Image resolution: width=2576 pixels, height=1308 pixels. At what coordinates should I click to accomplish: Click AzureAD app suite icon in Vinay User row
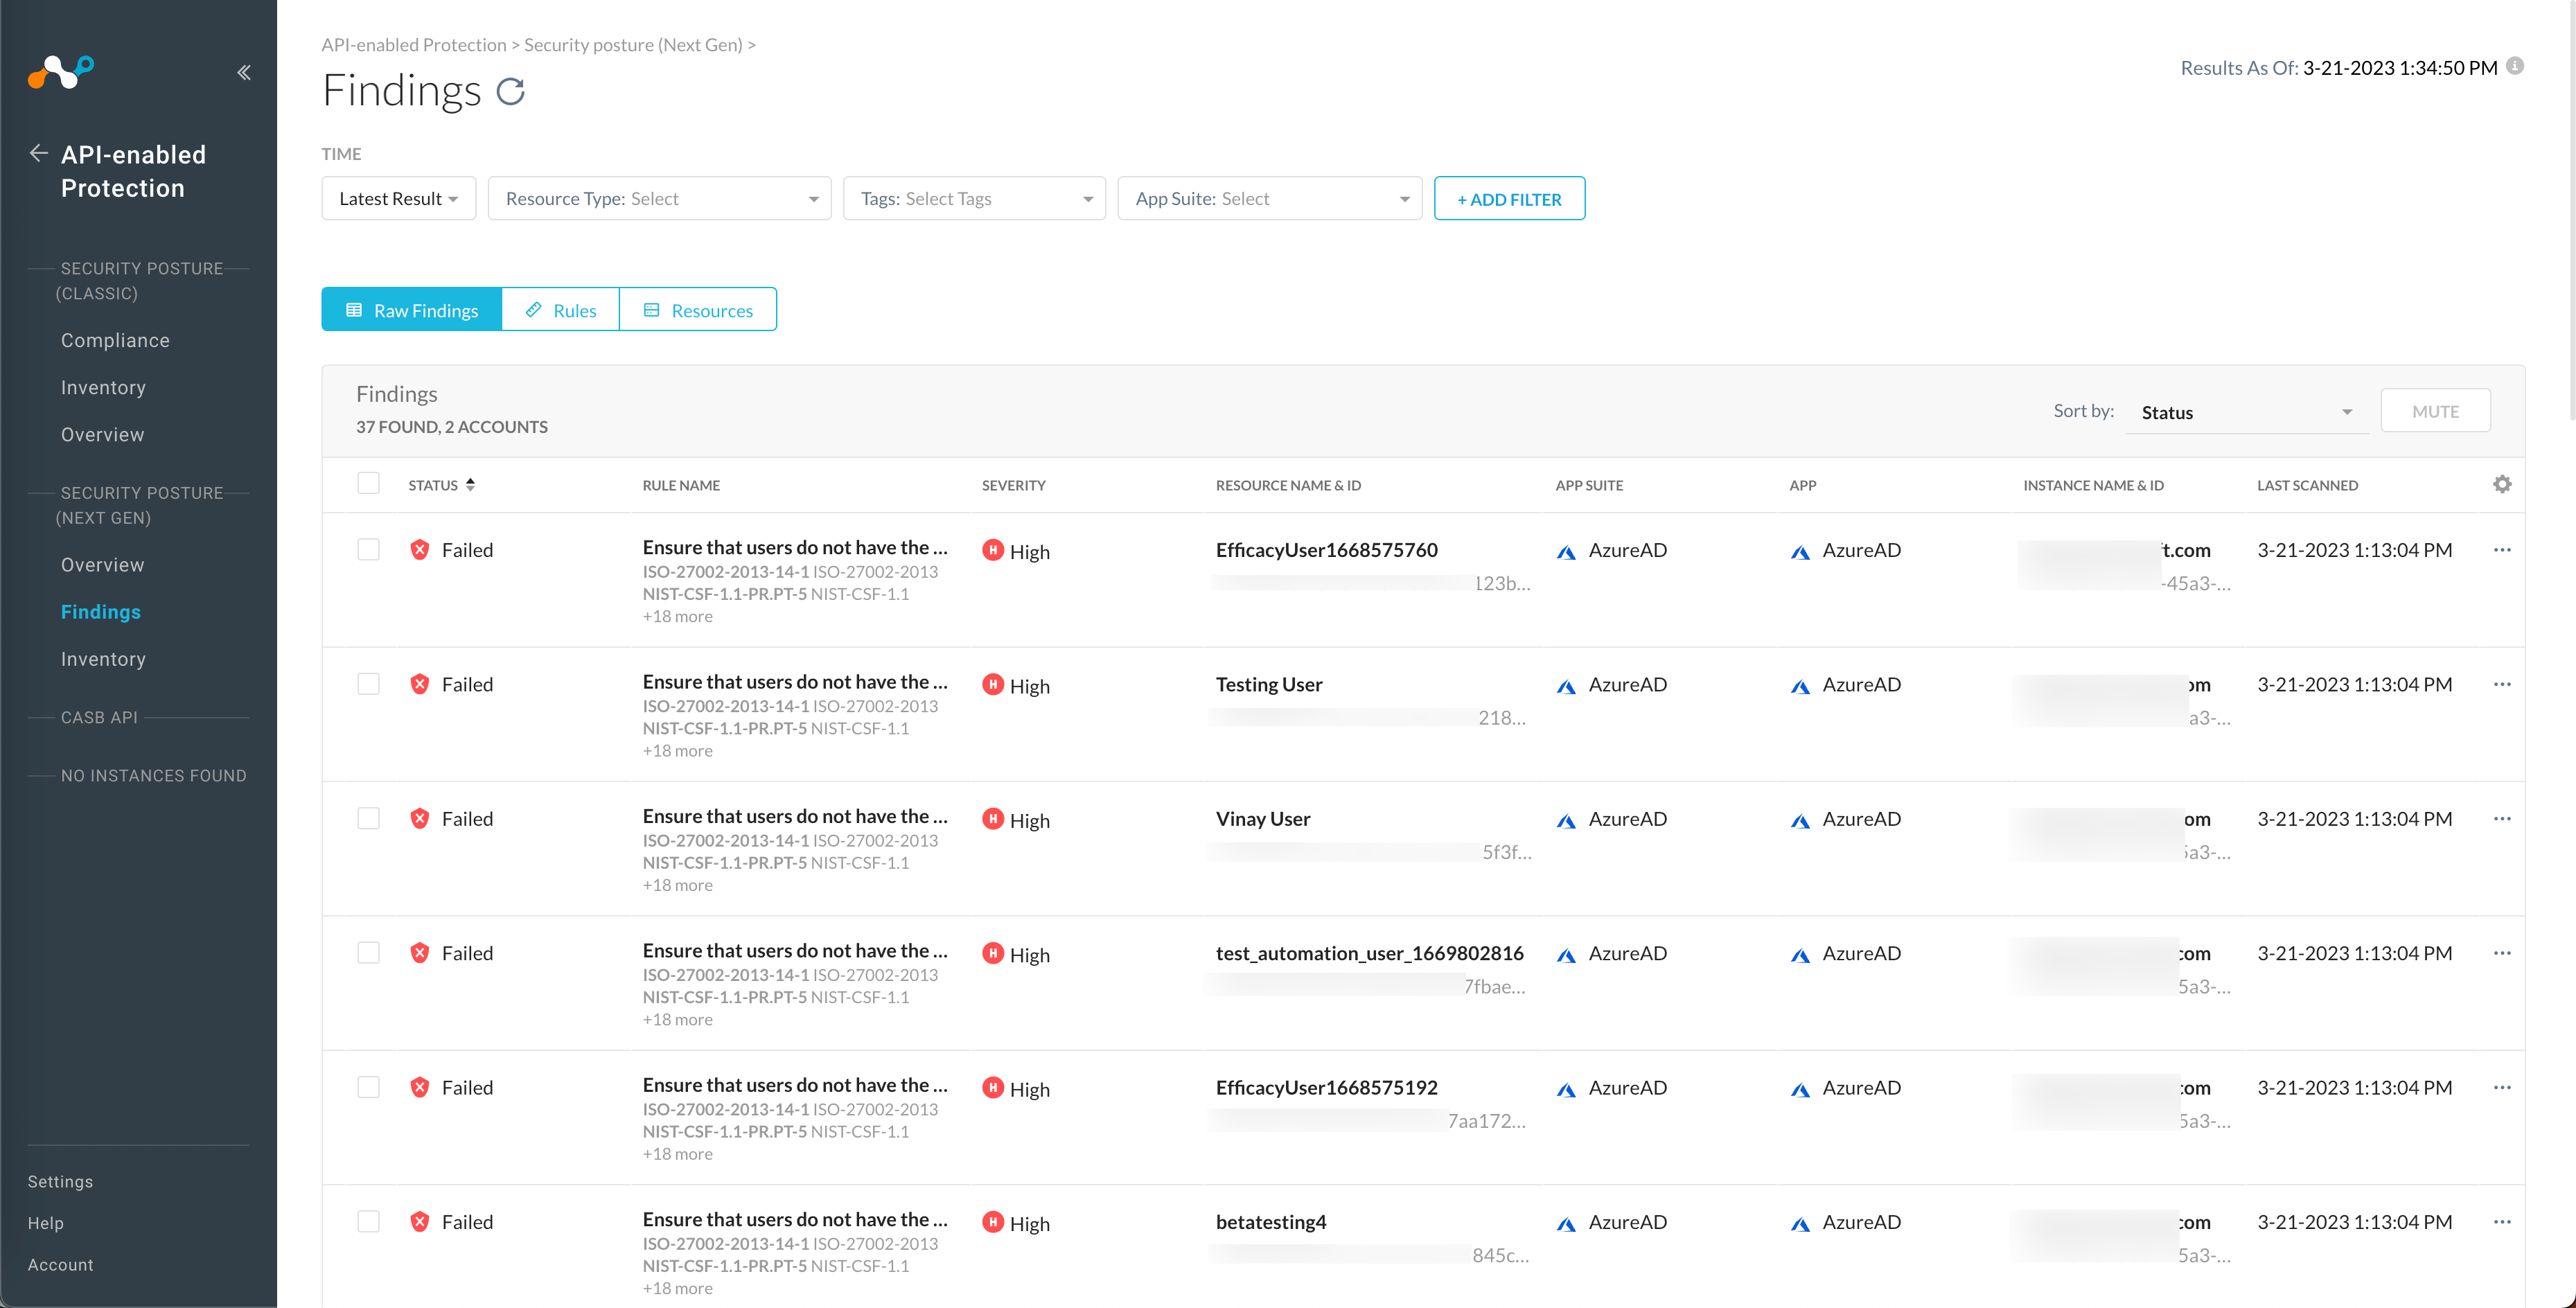click(x=1567, y=820)
